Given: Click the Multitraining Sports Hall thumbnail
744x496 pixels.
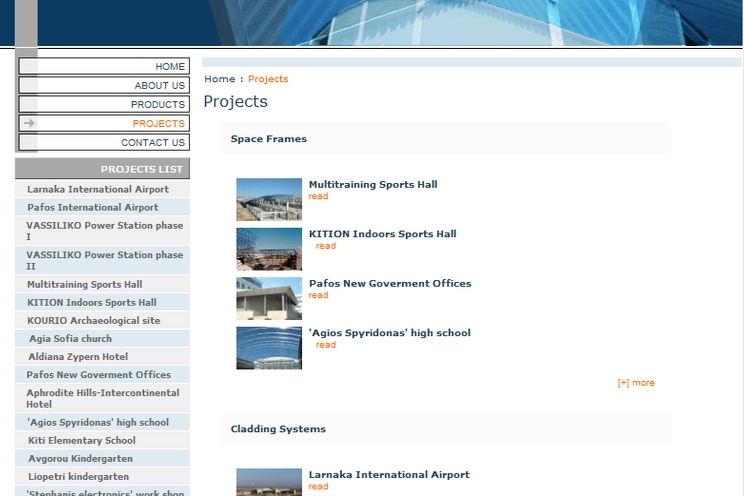Looking at the screenshot, I should pyautogui.click(x=269, y=199).
